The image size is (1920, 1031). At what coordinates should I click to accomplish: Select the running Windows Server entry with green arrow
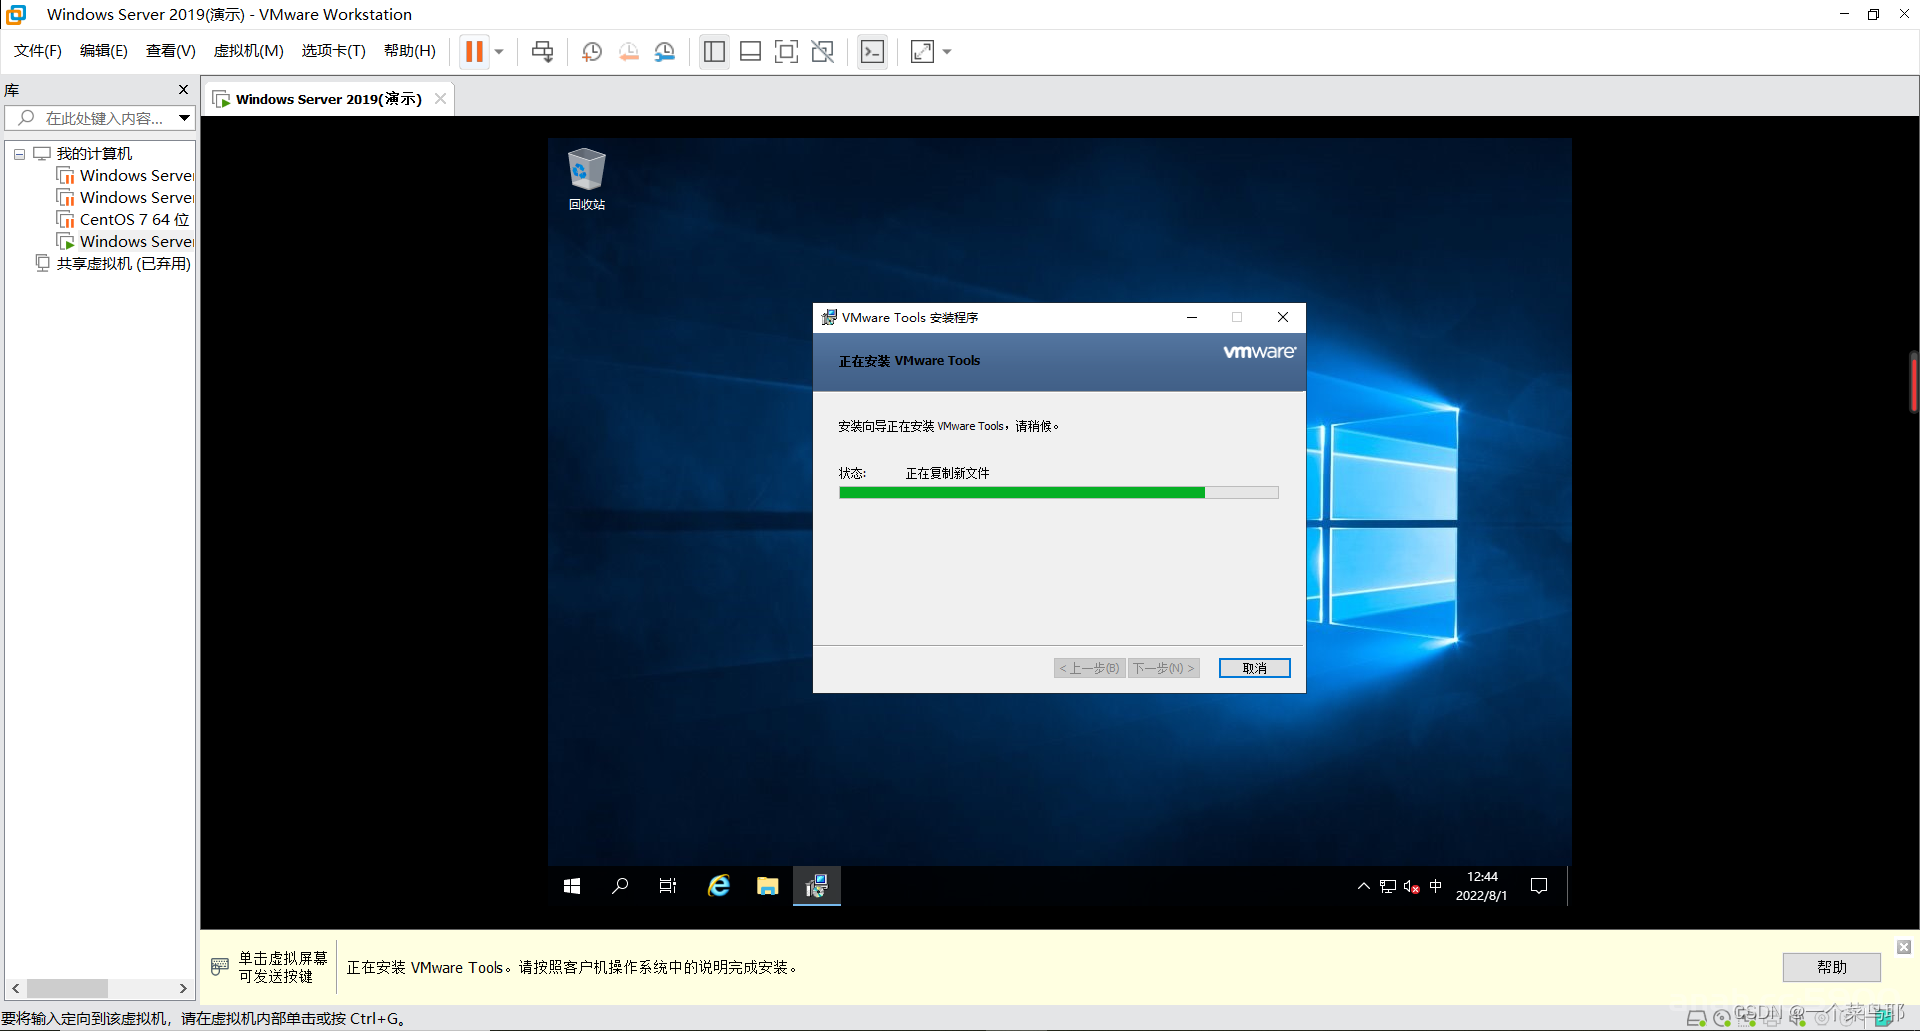[136, 242]
